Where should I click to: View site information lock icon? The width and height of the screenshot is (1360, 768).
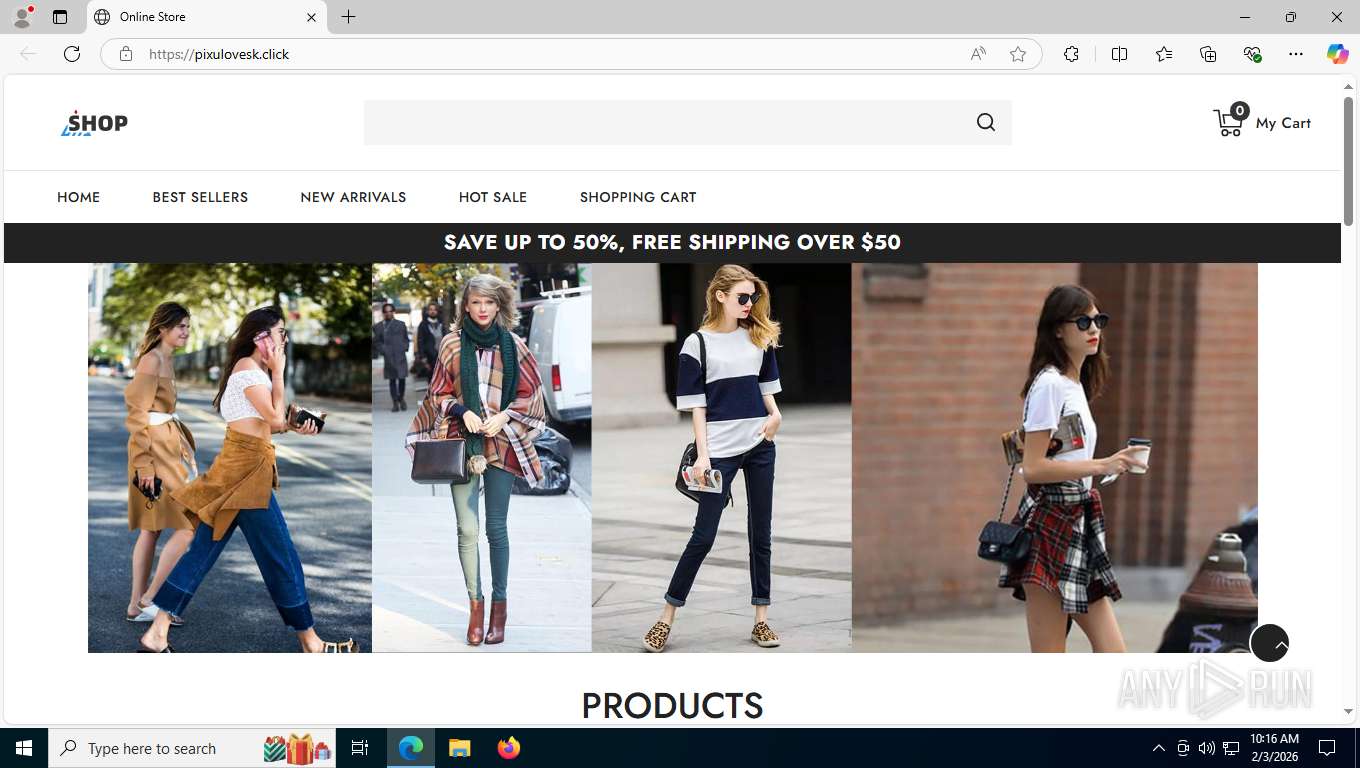tap(126, 54)
